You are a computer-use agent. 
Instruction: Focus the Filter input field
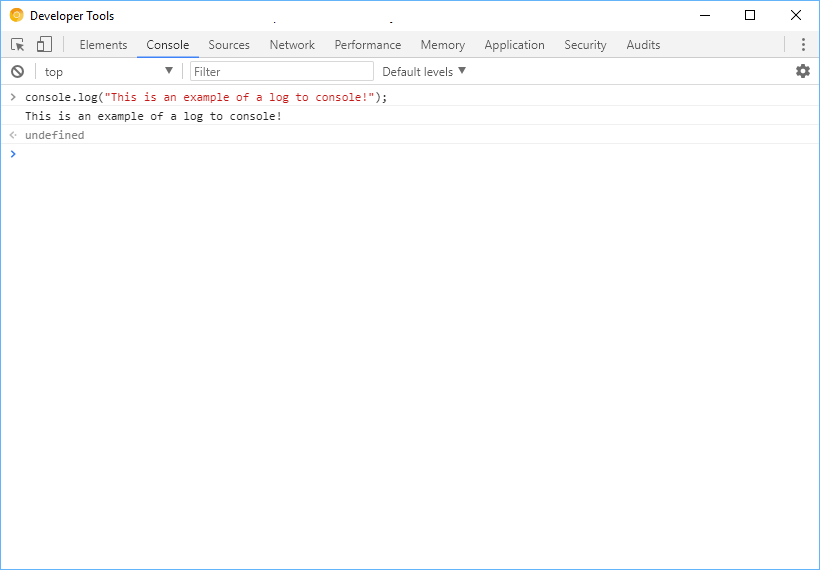(282, 71)
